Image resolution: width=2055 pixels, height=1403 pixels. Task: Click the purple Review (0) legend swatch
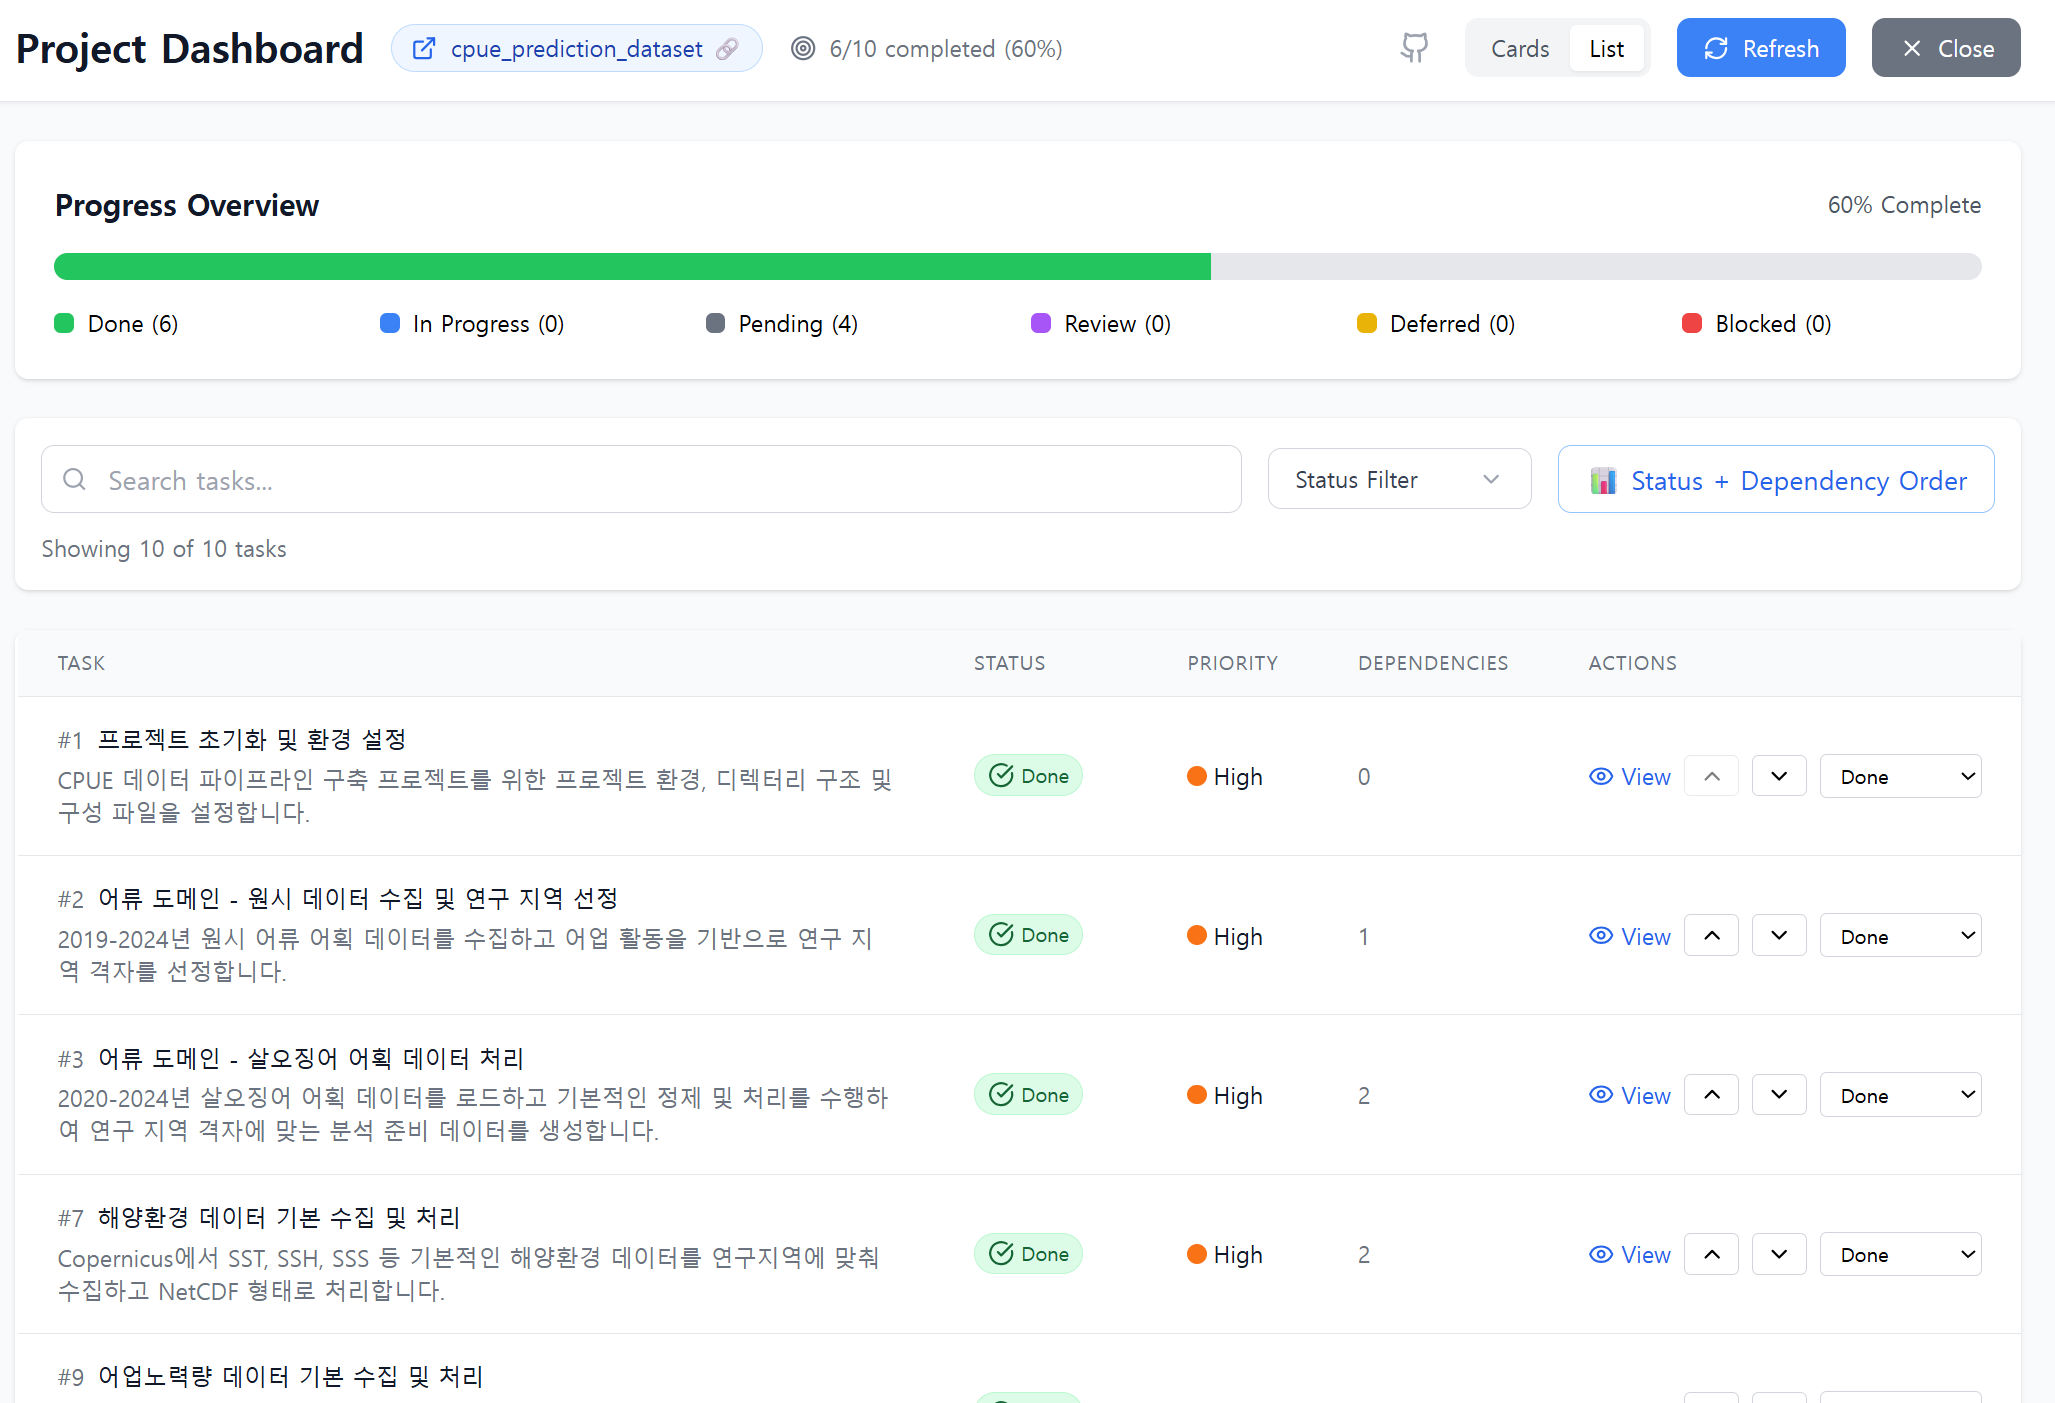point(1041,323)
